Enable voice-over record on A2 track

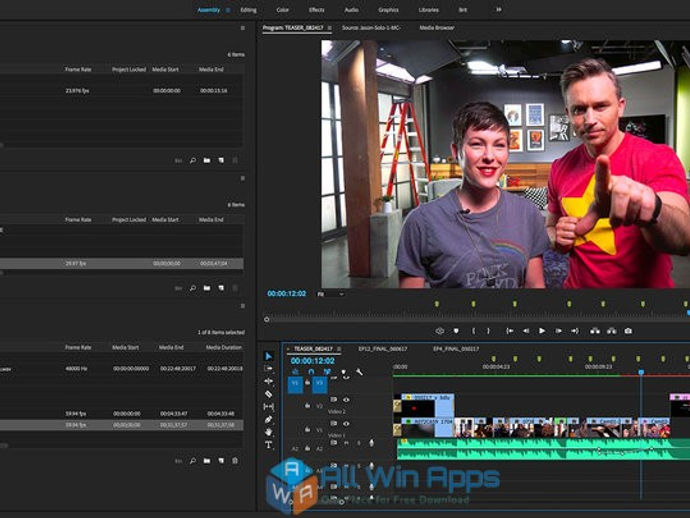point(371,443)
